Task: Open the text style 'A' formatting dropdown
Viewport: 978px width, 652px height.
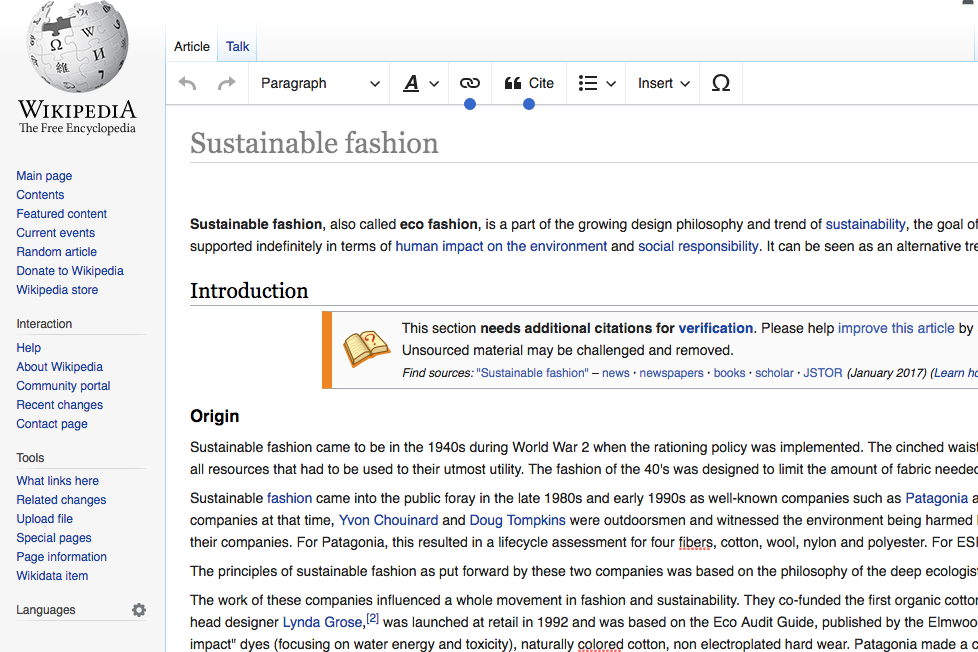Action: pos(420,83)
